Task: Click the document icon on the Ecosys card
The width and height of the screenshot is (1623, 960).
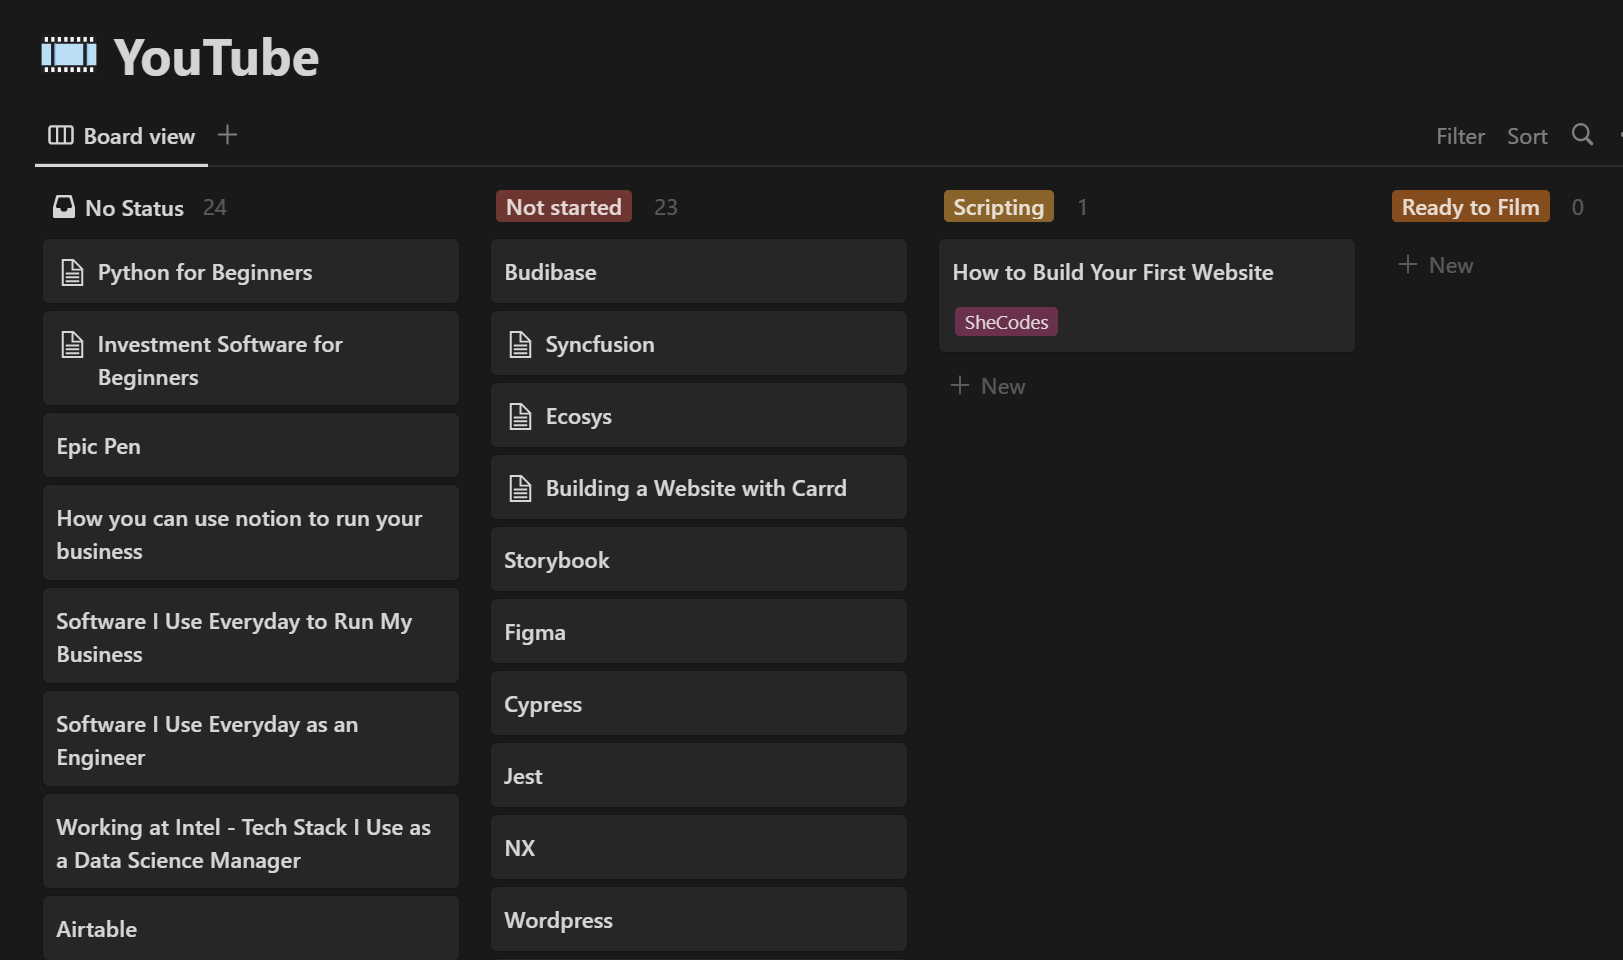Action: tap(520, 416)
